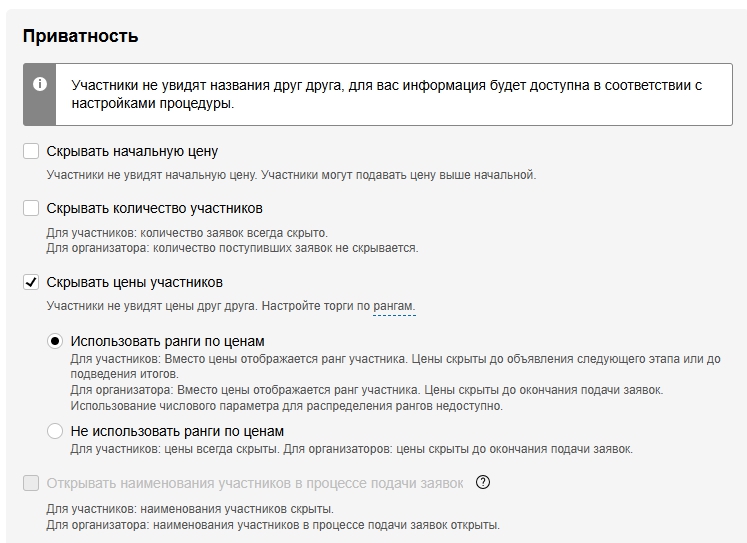
Task: Click the «наименования участников скрыты» hint line
Action: click(x=190, y=509)
